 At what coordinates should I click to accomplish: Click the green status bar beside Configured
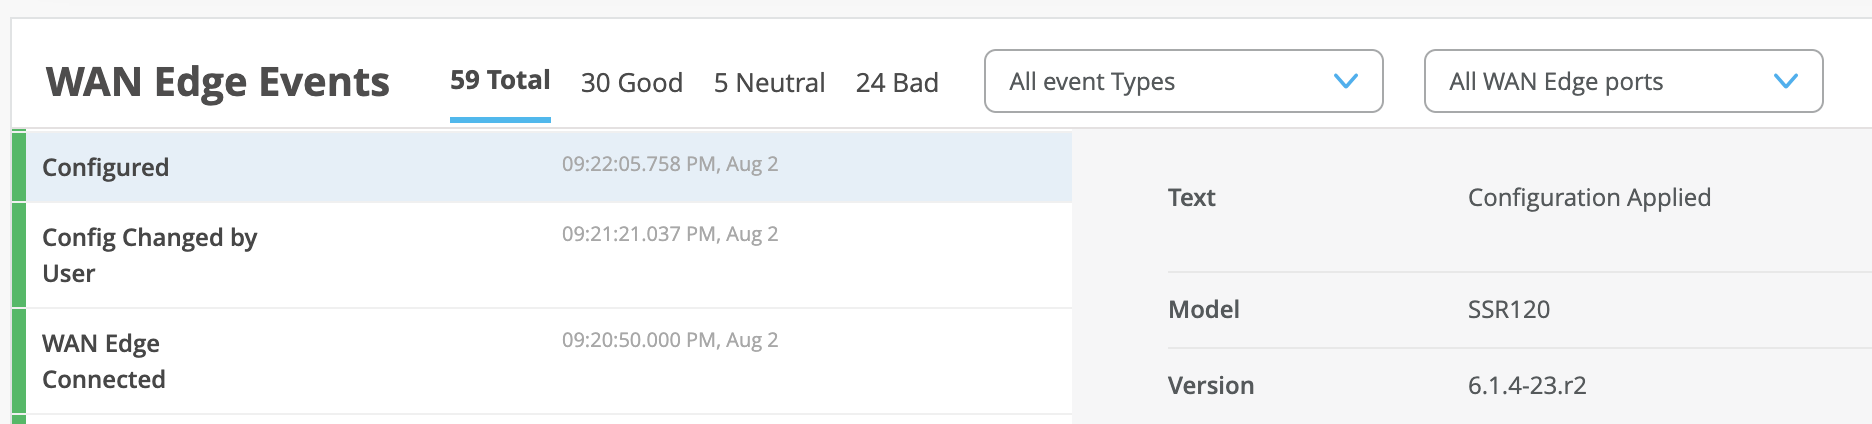click(18, 167)
